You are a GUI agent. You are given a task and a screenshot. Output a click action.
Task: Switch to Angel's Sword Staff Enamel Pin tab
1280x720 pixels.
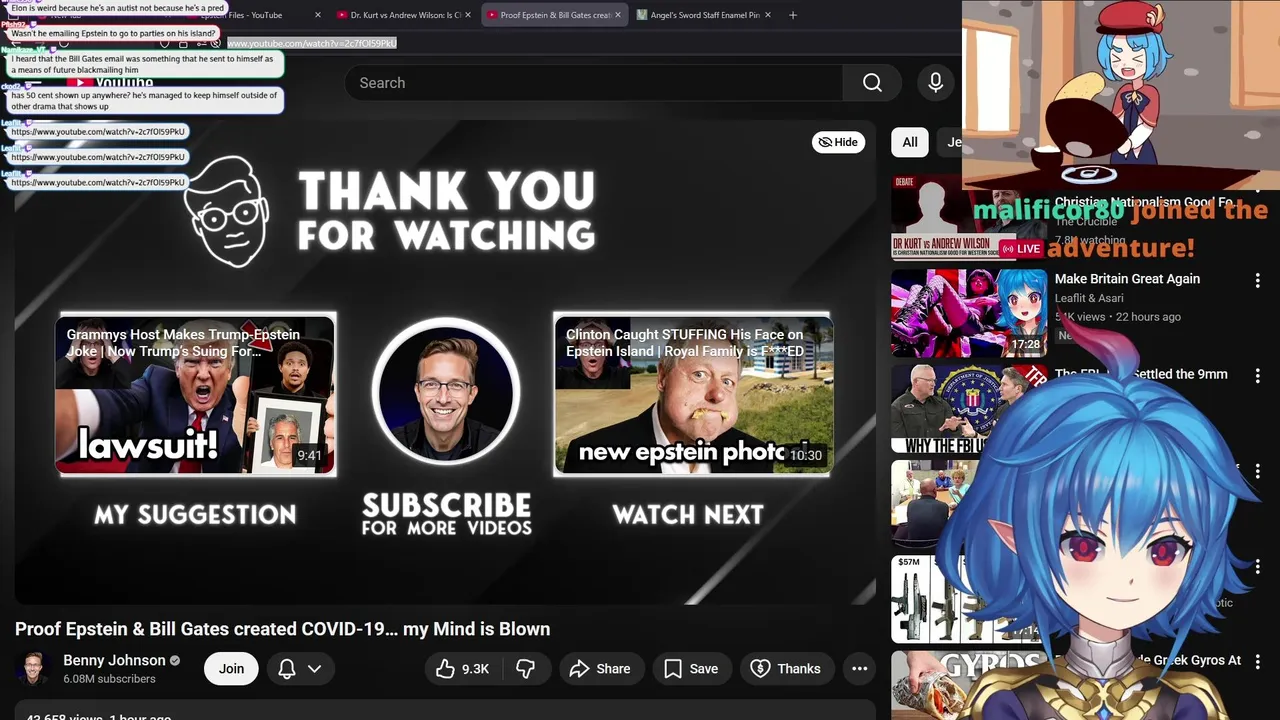[x=705, y=15]
